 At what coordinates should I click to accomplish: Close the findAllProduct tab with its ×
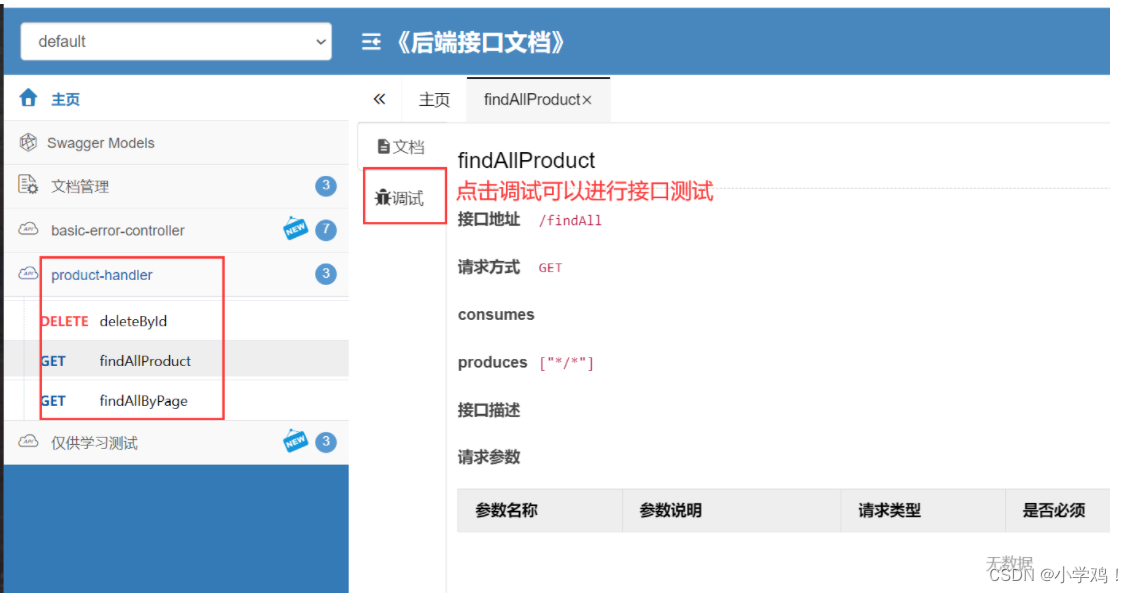(x=588, y=99)
